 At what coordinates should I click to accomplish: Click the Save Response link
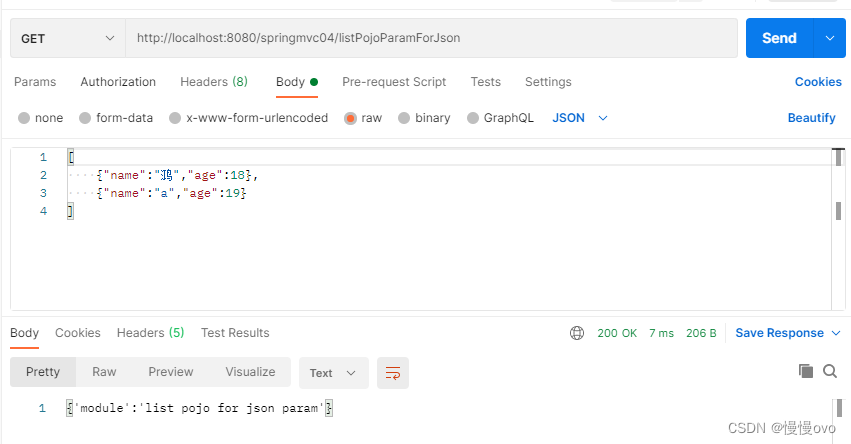[x=779, y=333]
